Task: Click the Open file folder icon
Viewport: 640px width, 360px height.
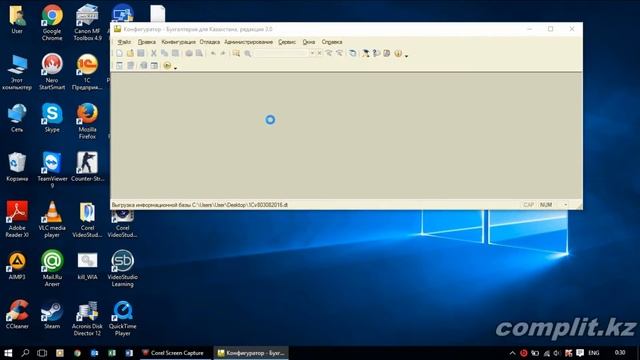Action: 130,53
